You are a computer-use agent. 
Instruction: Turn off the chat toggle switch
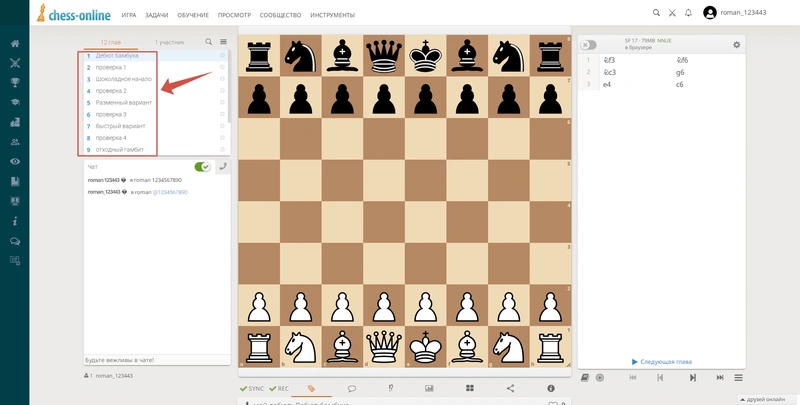pos(203,167)
